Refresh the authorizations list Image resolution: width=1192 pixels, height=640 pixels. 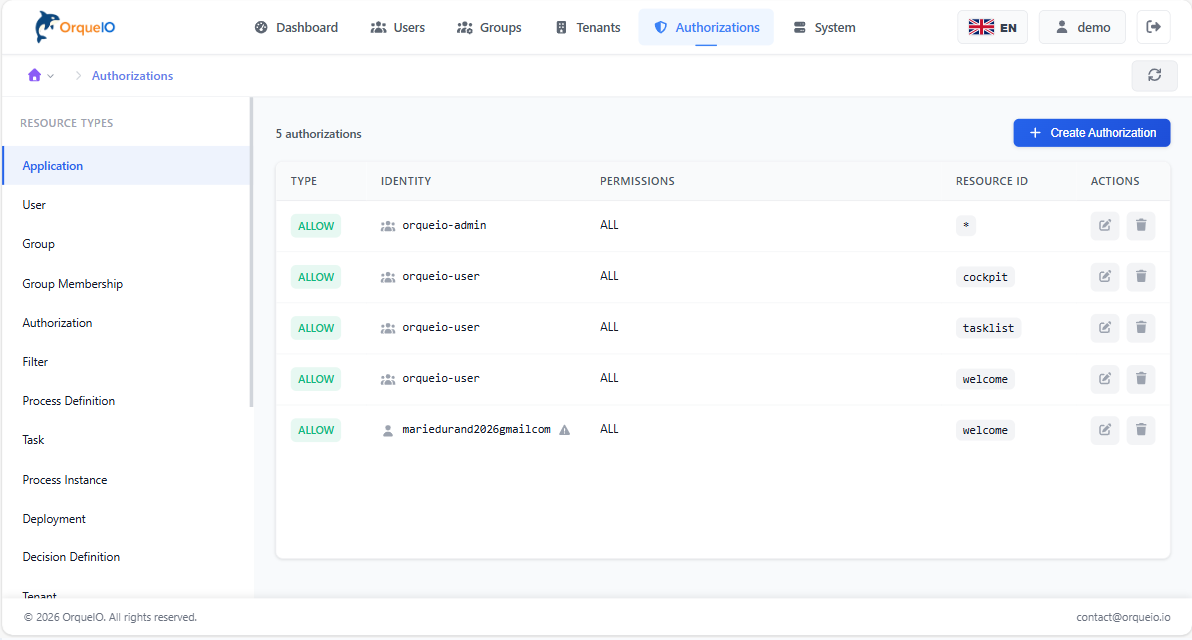coord(1154,75)
